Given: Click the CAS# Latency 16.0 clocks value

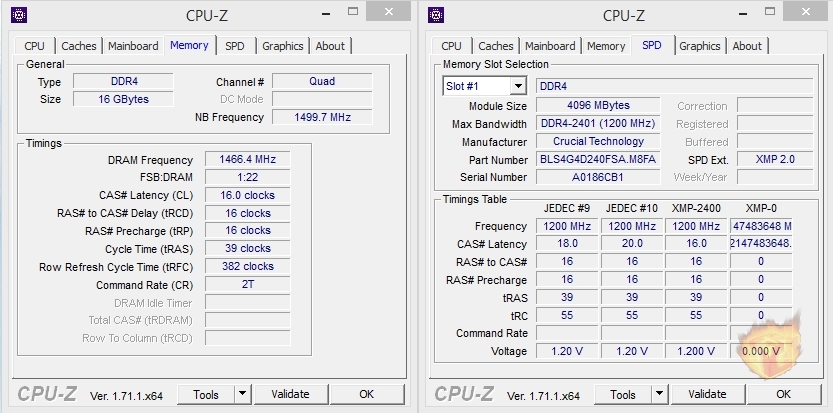Looking at the screenshot, I should click(x=248, y=195).
